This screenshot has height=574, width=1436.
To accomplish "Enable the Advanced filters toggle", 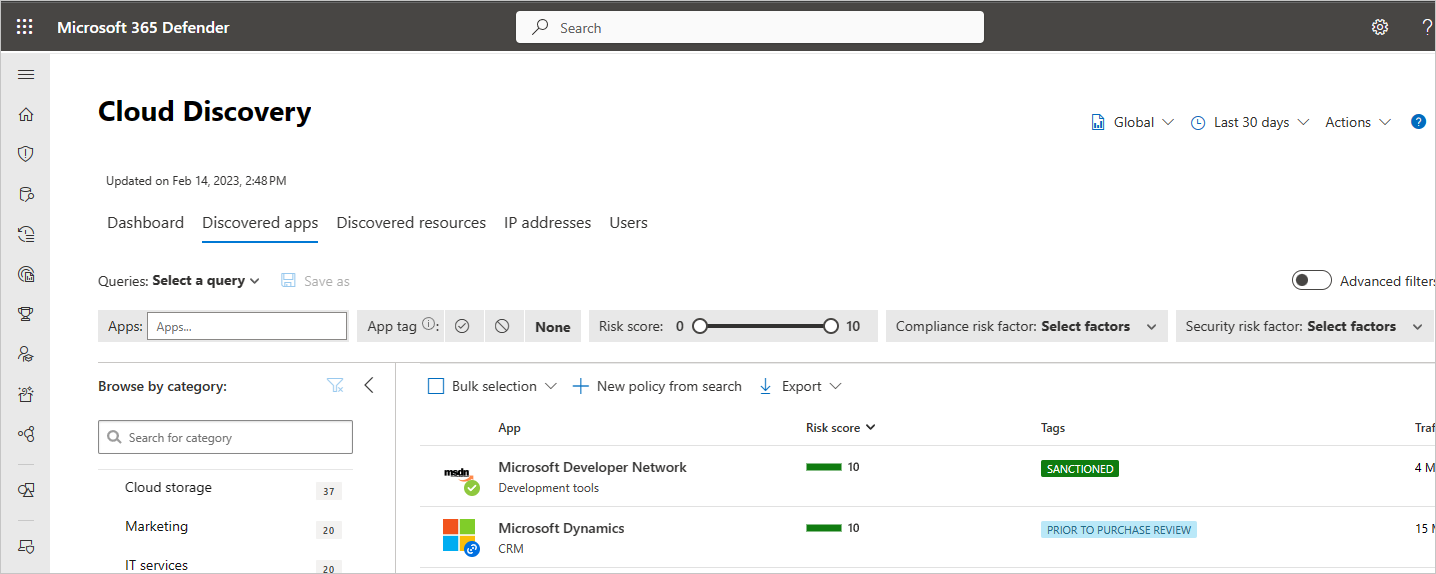I will coord(1311,281).
